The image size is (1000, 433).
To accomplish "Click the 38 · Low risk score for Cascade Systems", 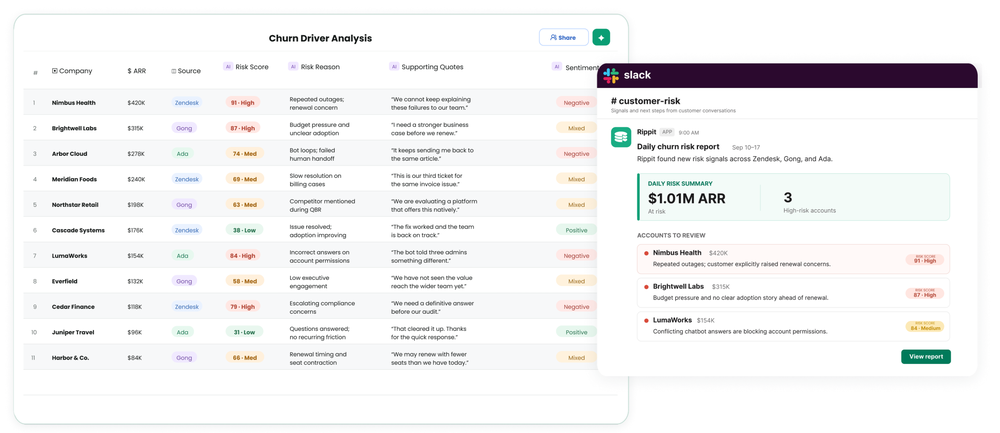I will point(244,230).
